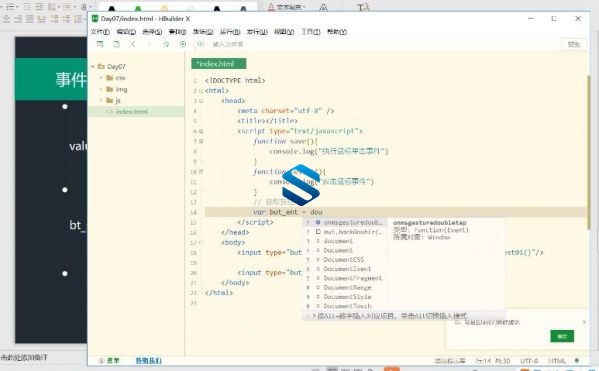The width and height of the screenshot is (599, 371).
Task: Click the notes area in background presentation window
Action: point(24,358)
